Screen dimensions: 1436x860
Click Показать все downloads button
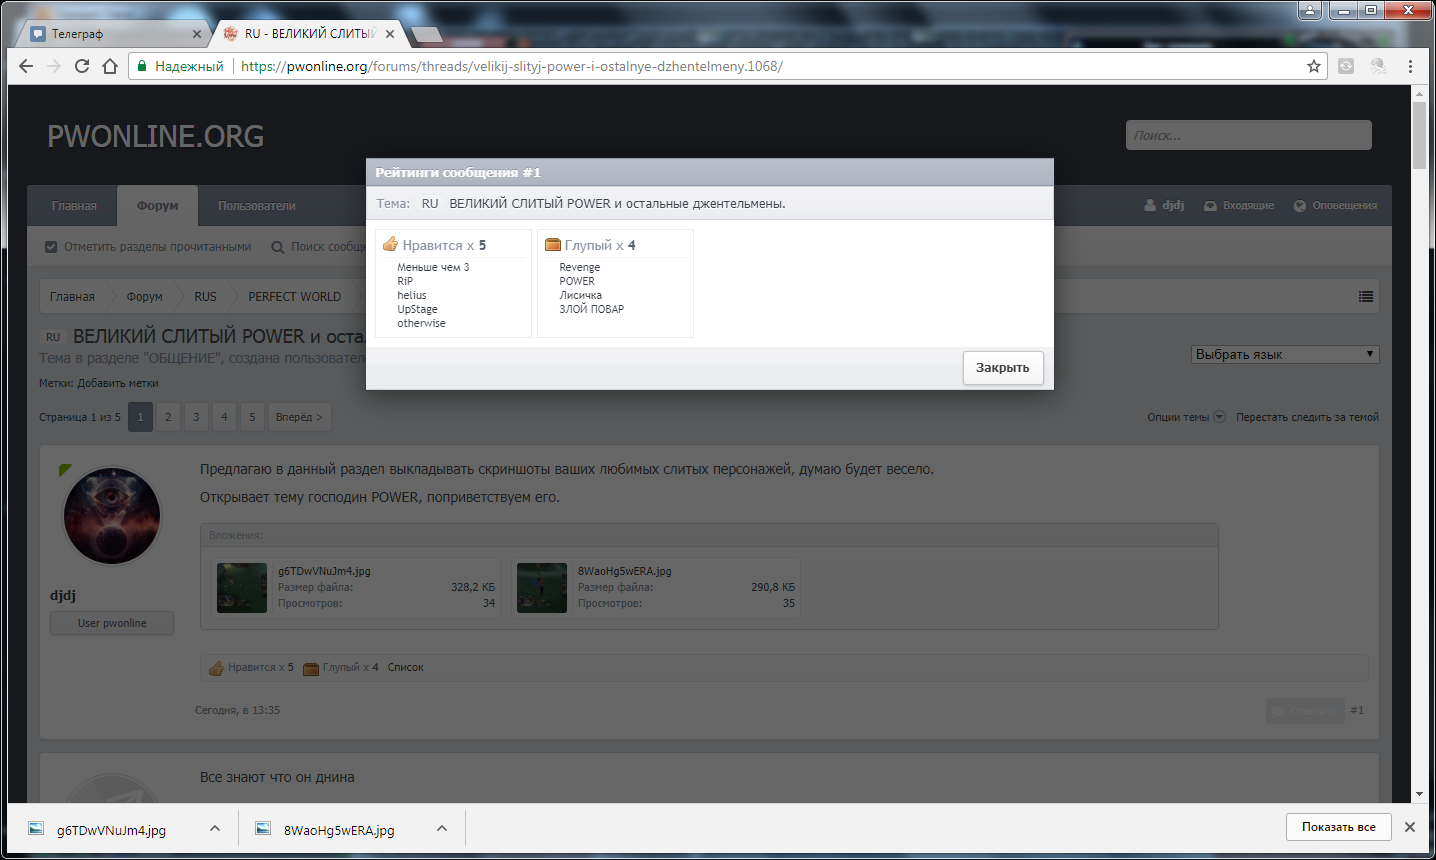click(1339, 827)
